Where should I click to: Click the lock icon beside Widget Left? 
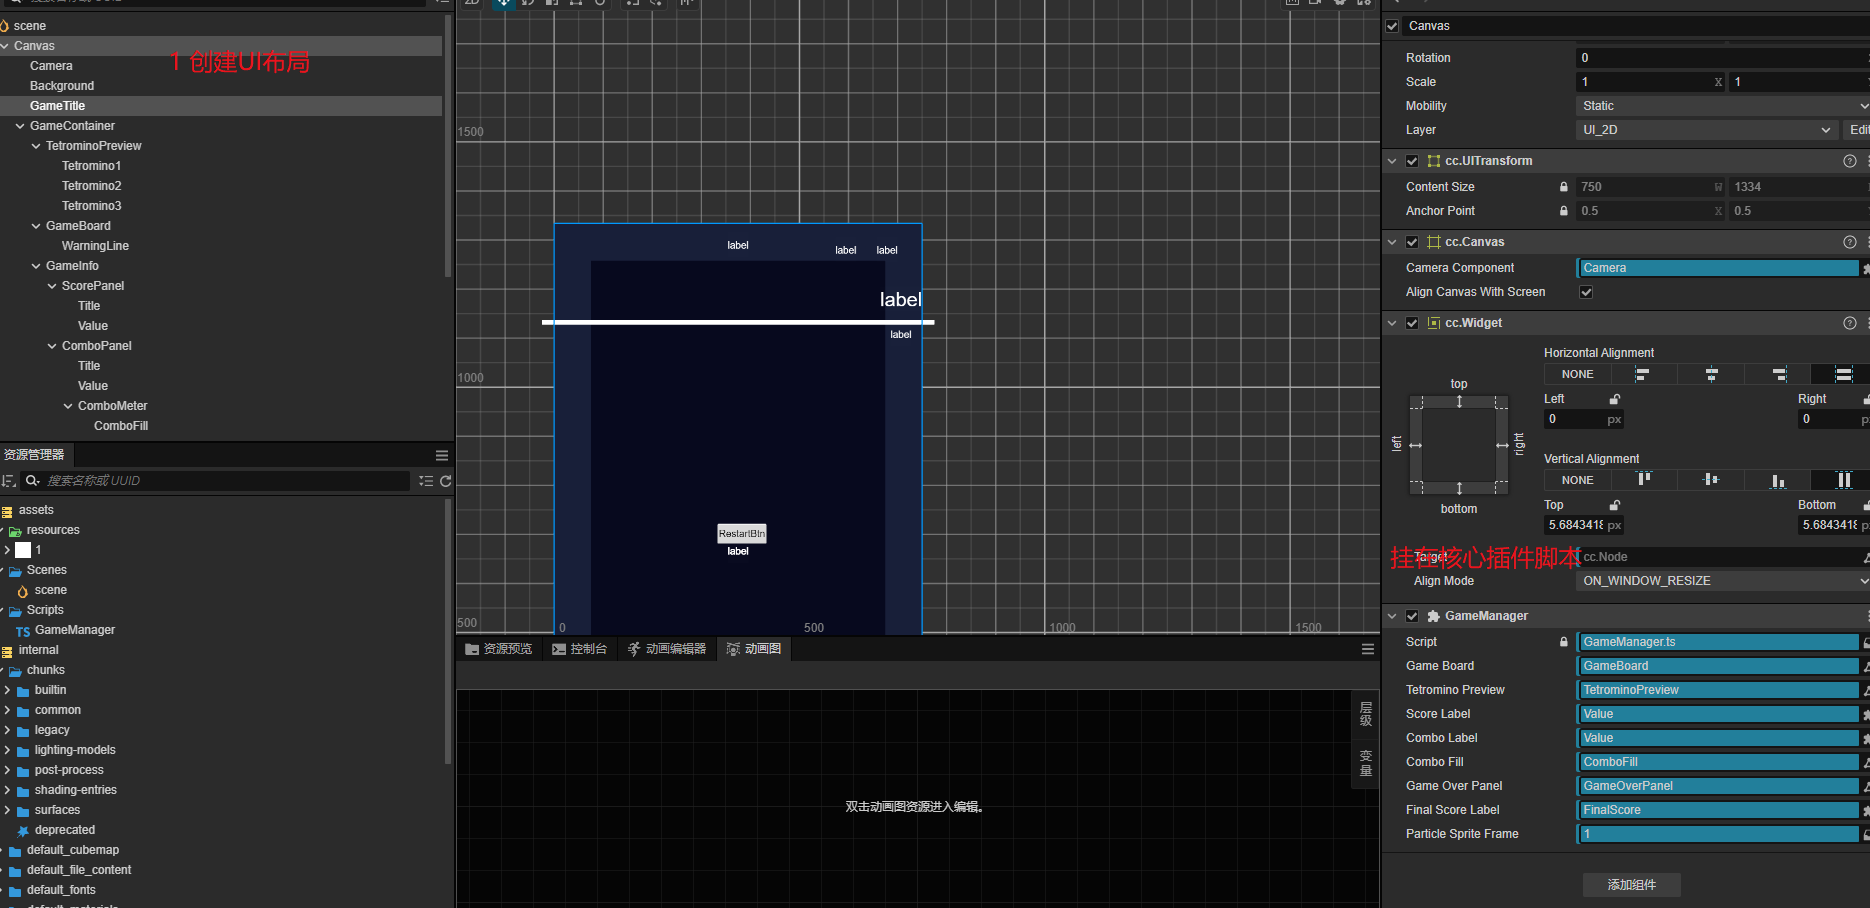pyautogui.click(x=1614, y=399)
